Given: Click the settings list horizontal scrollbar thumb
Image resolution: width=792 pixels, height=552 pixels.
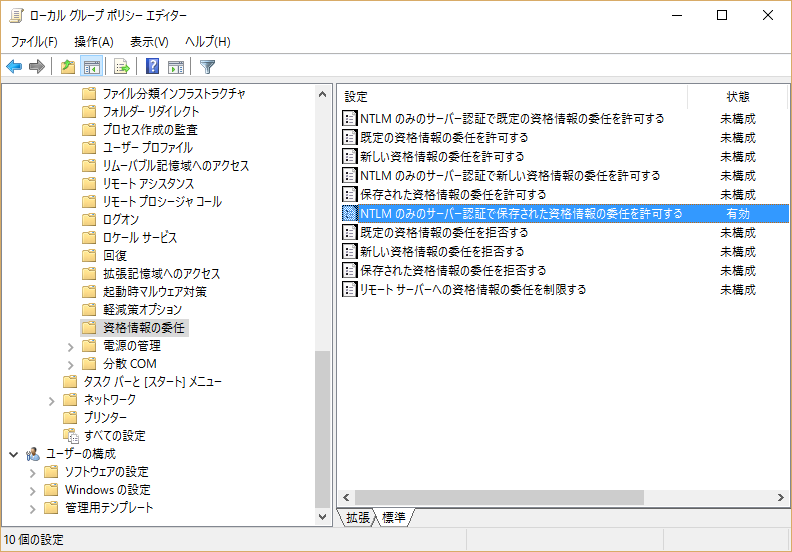Looking at the screenshot, I should 499,497.
